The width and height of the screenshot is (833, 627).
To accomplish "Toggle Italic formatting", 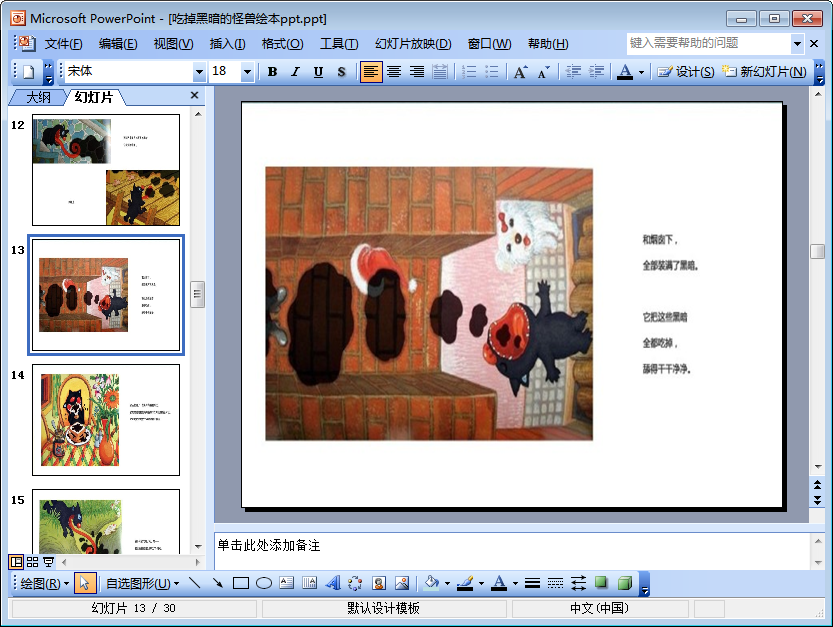I will (x=295, y=72).
